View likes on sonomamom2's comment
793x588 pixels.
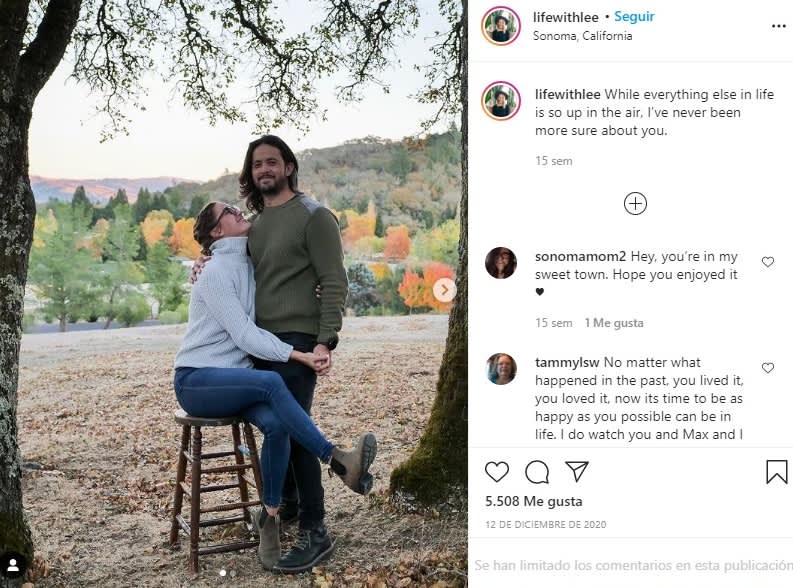[x=614, y=323]
